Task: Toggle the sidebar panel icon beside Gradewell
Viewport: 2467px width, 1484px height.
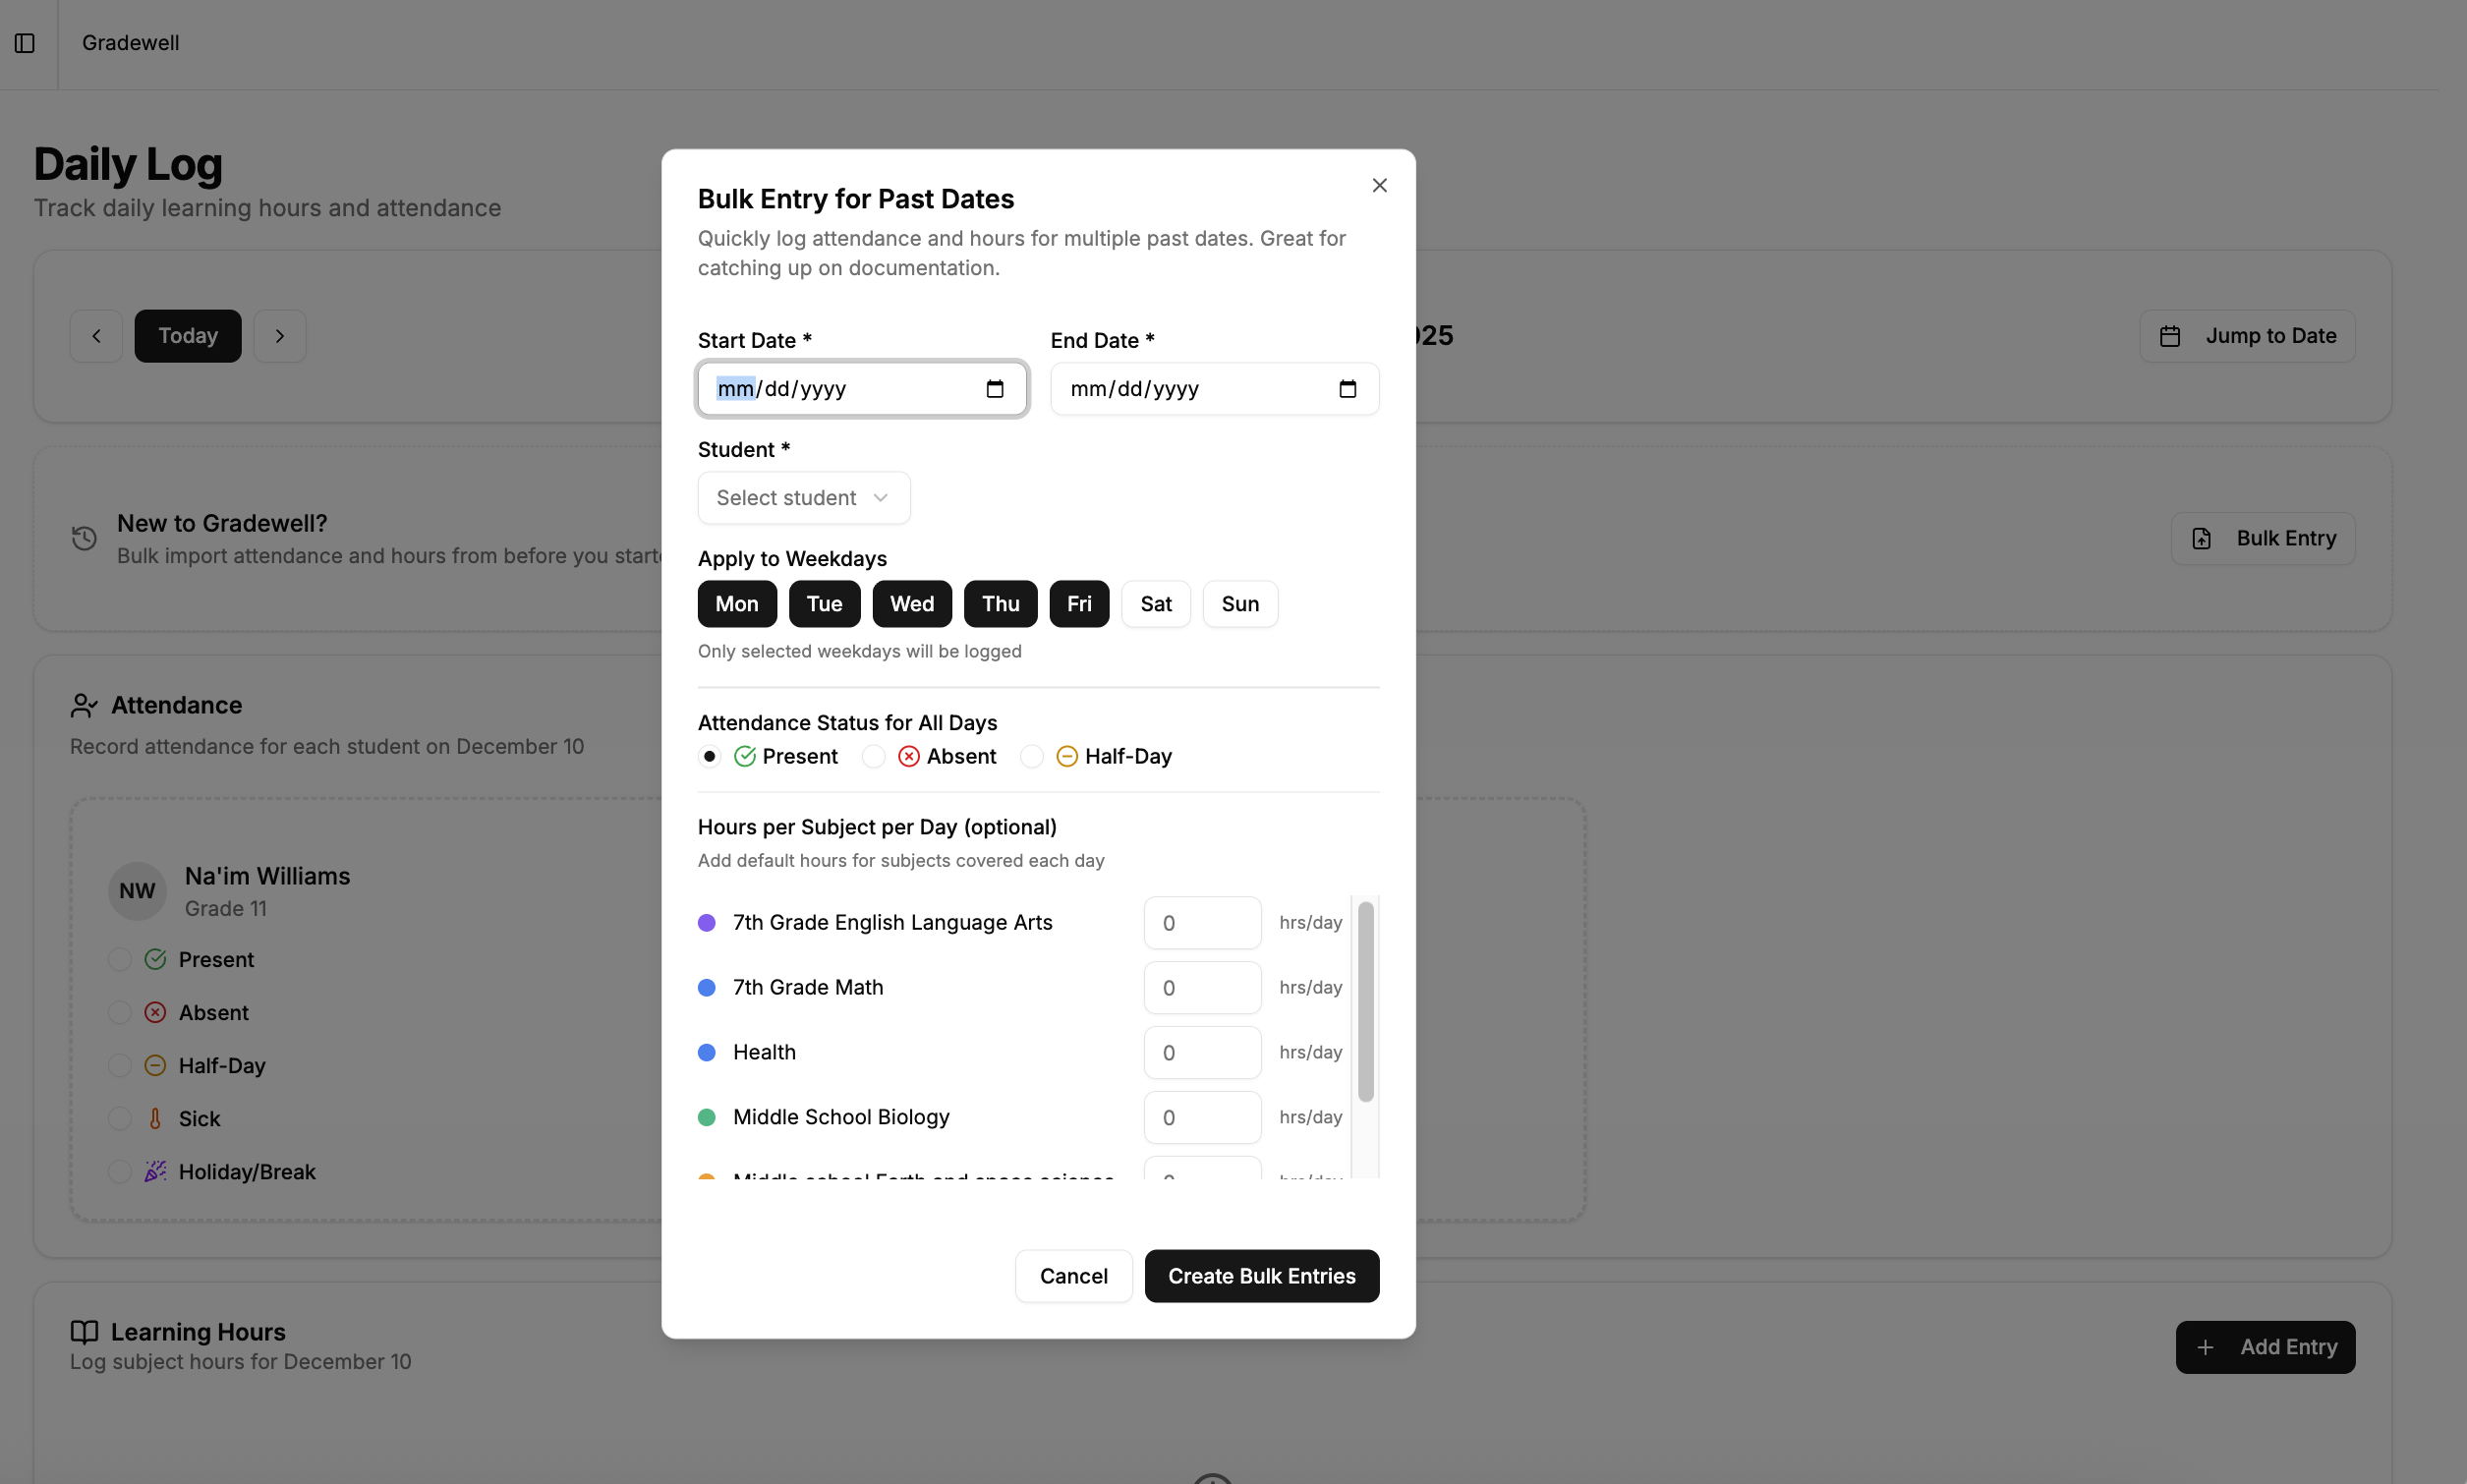Action: pos(24,43)
